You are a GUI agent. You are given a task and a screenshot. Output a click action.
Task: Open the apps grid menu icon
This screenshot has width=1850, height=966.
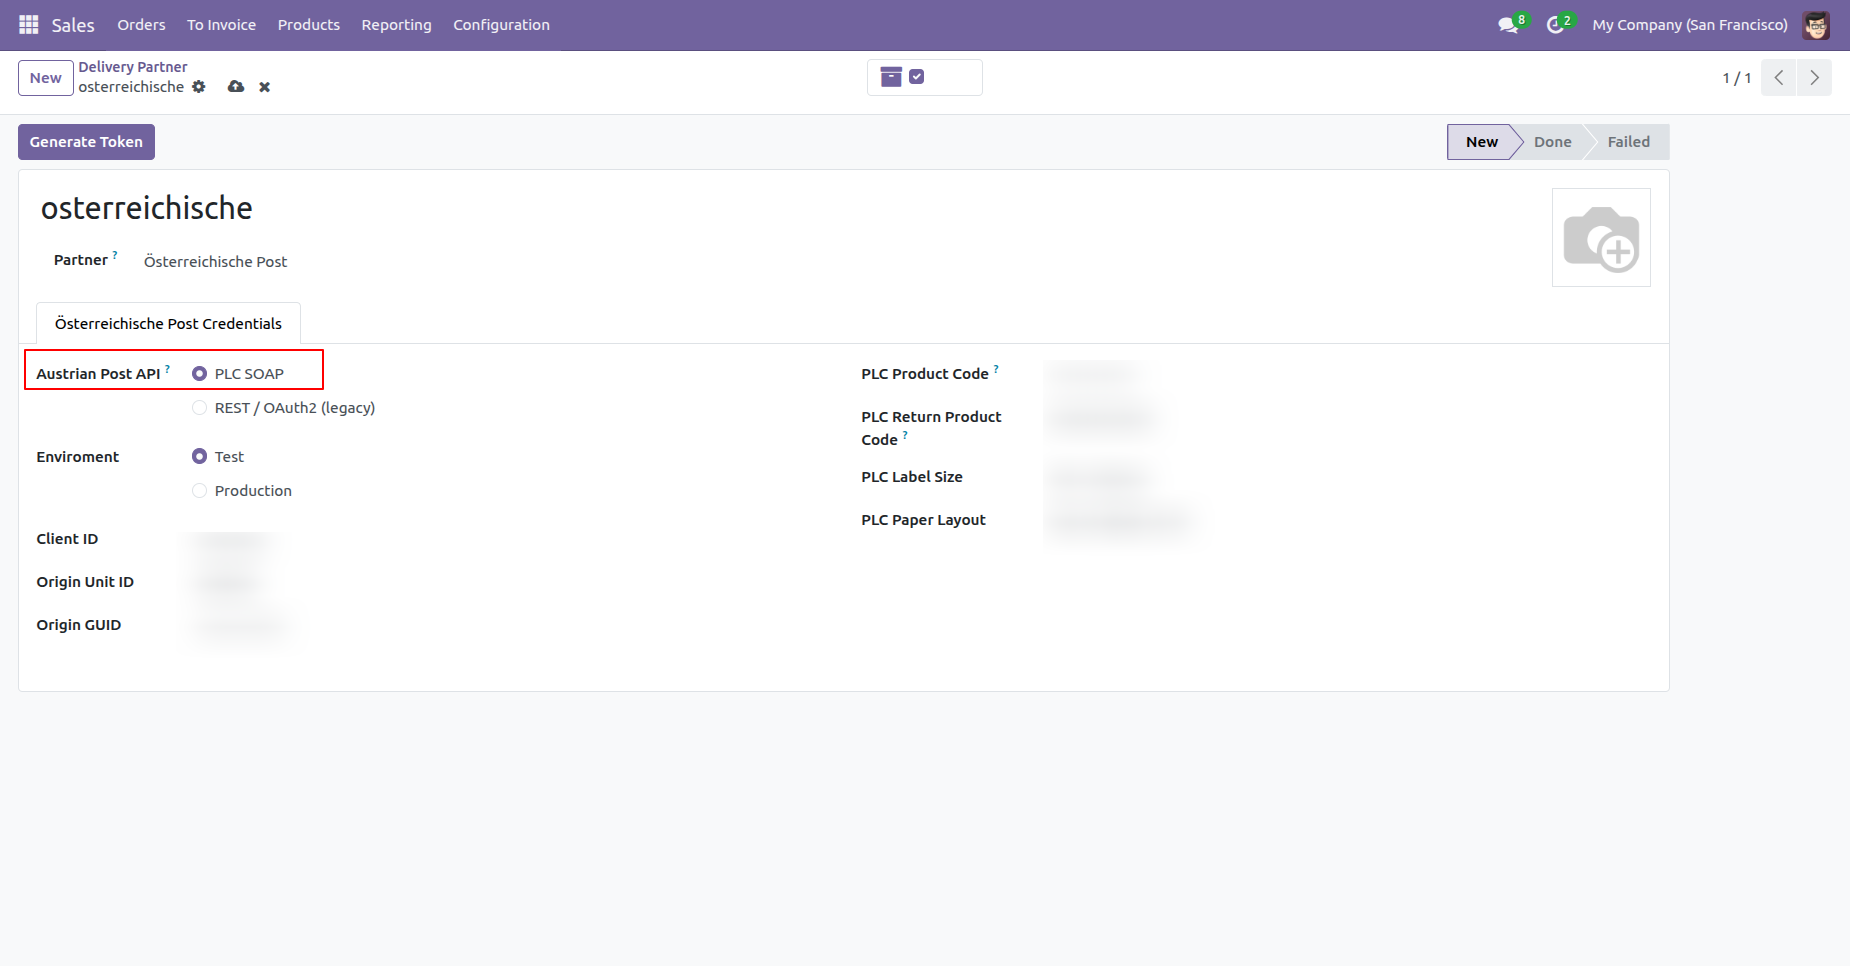pos(28,24)
